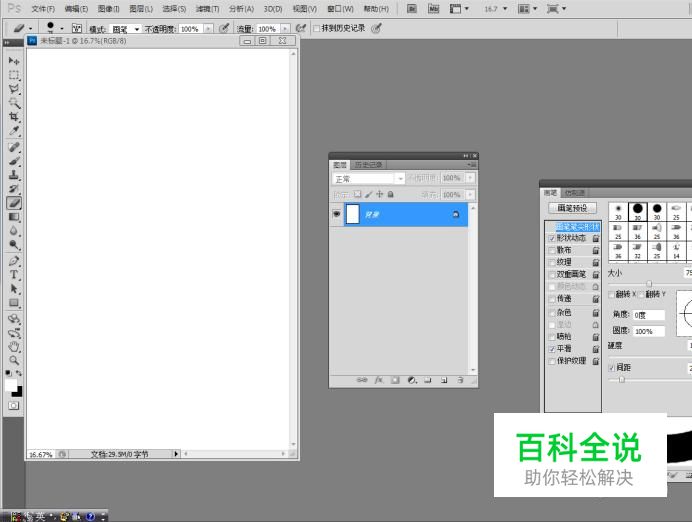Open the 文件(F) menu
This screenshot has width=692, height=522.
pos(43,9)
